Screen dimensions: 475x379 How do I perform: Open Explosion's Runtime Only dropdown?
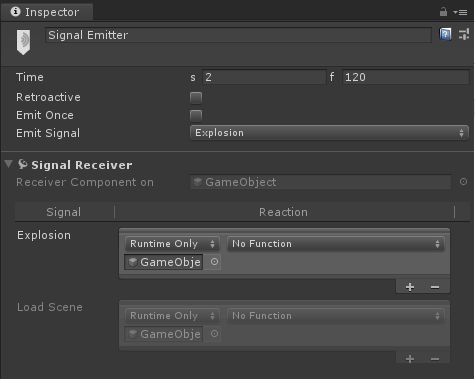172,244
